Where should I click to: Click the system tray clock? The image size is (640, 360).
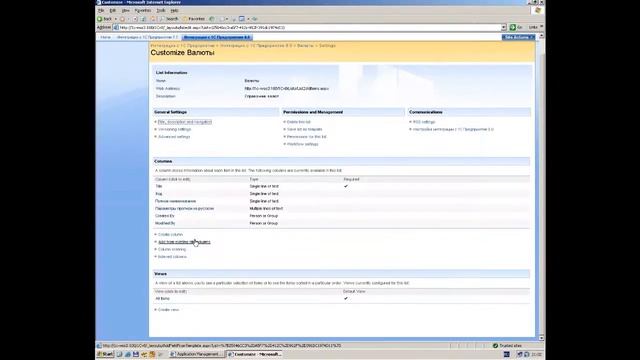point(537,355)
